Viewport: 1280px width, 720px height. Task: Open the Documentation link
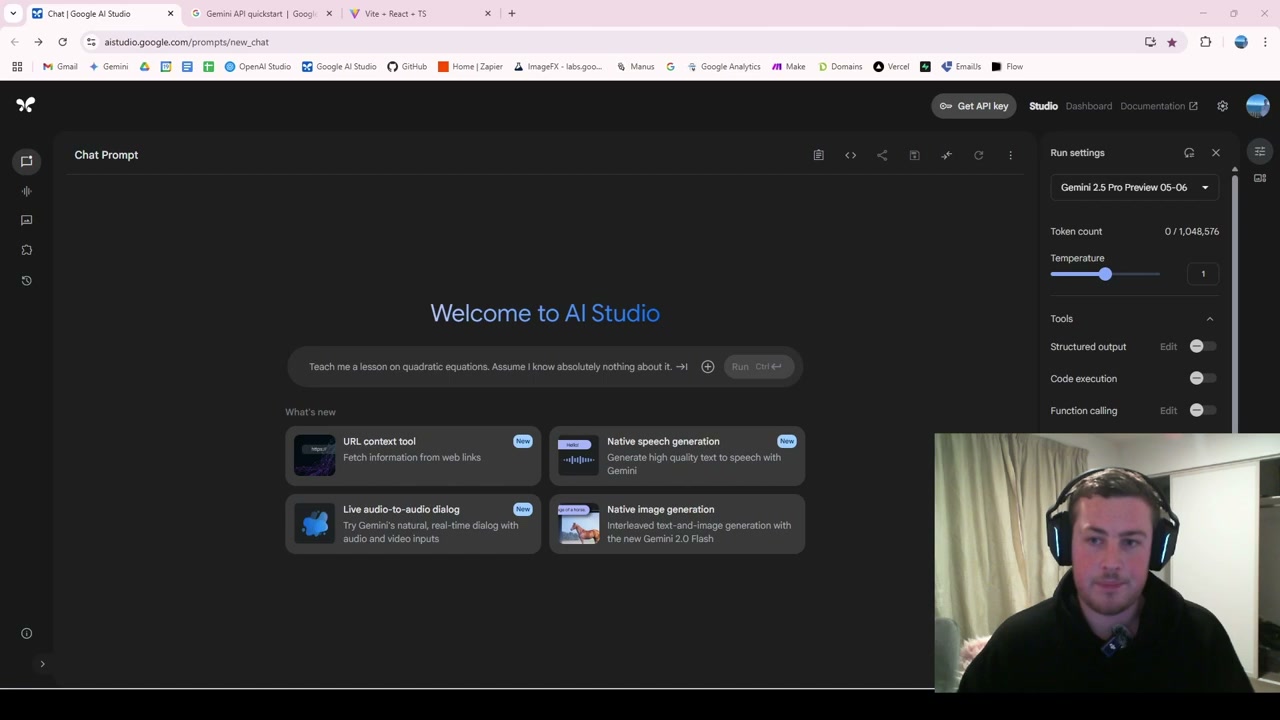(x=1158, y=106)
